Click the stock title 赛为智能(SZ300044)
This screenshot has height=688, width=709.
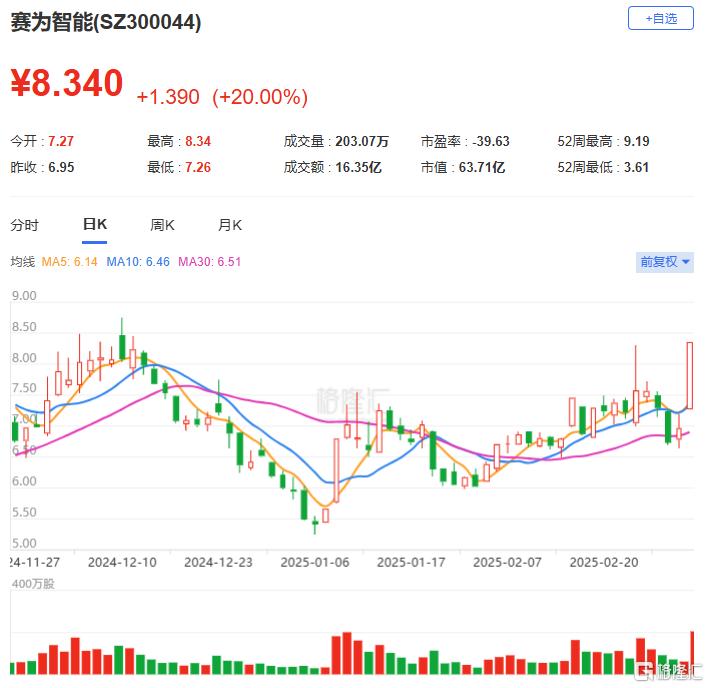pyautogui.click(x=106, y=22)
